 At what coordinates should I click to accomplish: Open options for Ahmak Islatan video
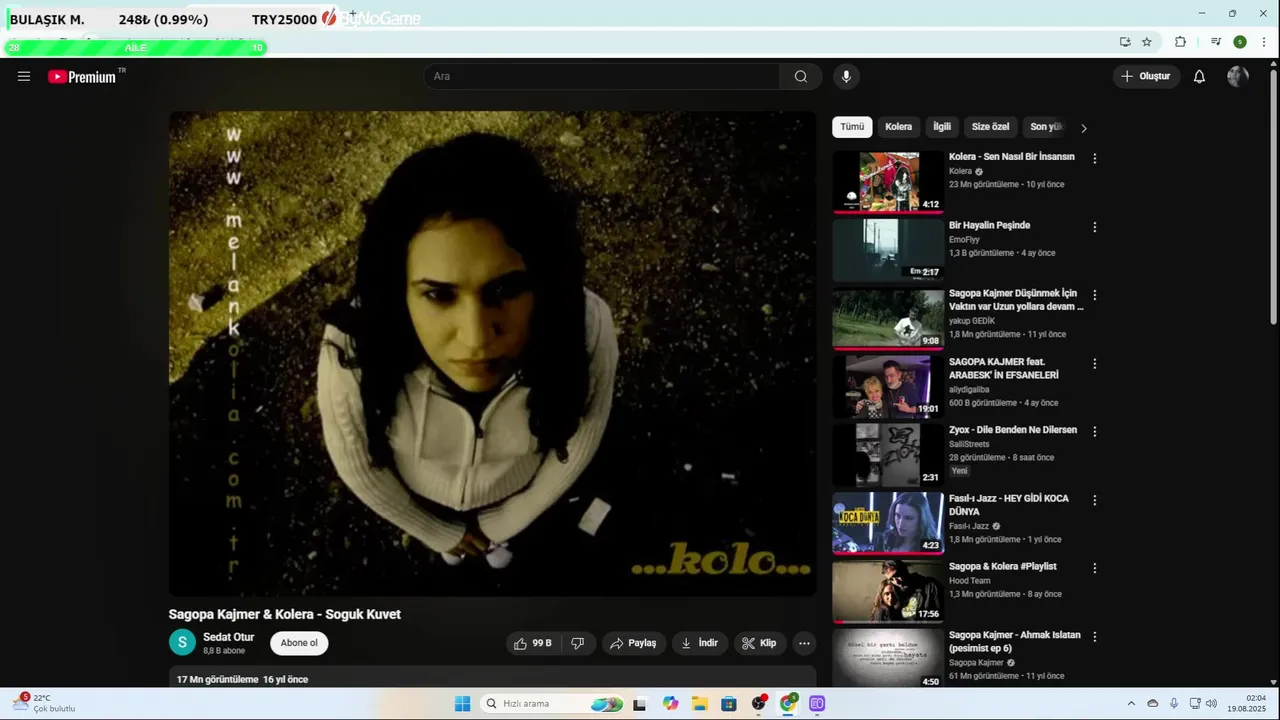pyautogui.click(x=1094, y=636)
